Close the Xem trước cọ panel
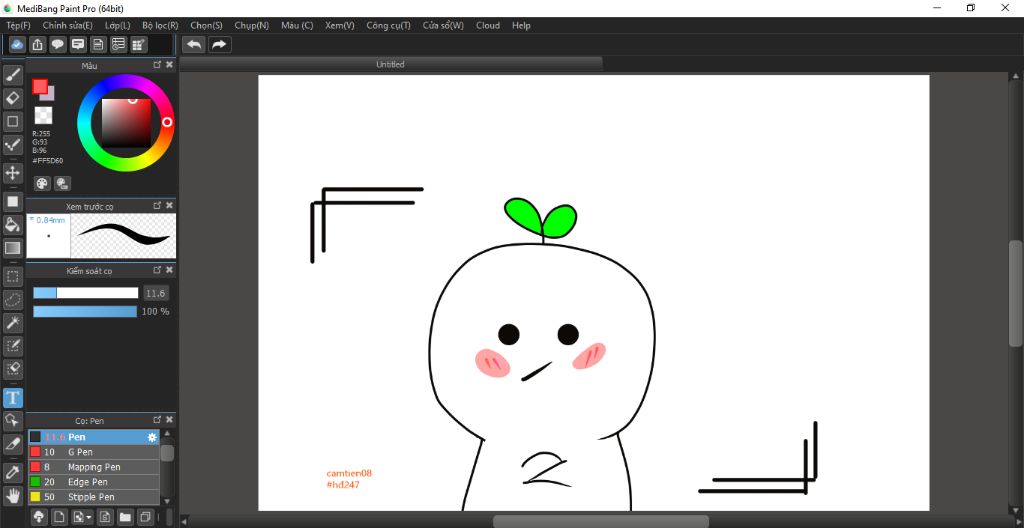 coord(169,205)
